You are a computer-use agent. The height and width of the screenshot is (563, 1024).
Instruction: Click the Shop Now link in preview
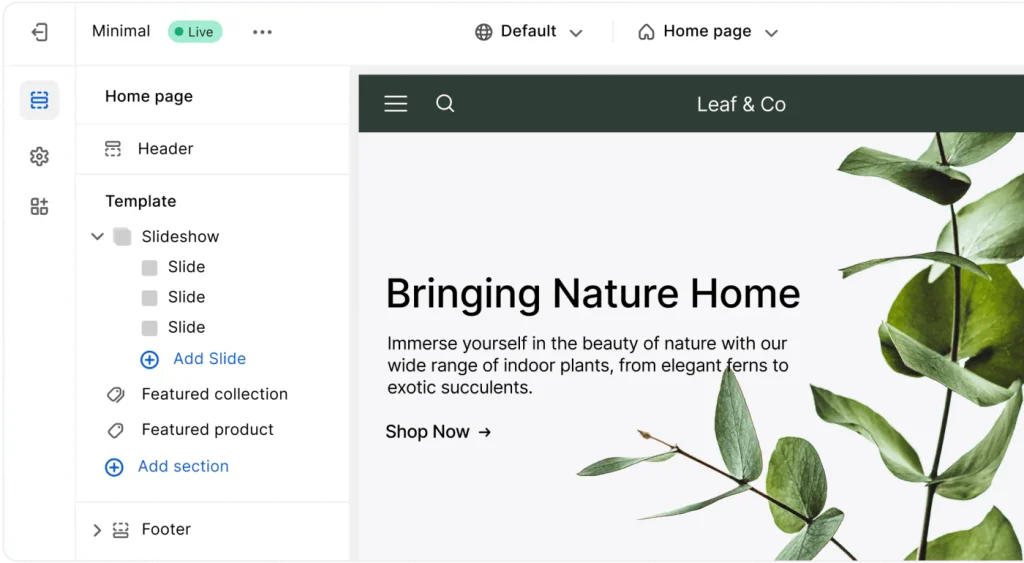click(438, 432)
